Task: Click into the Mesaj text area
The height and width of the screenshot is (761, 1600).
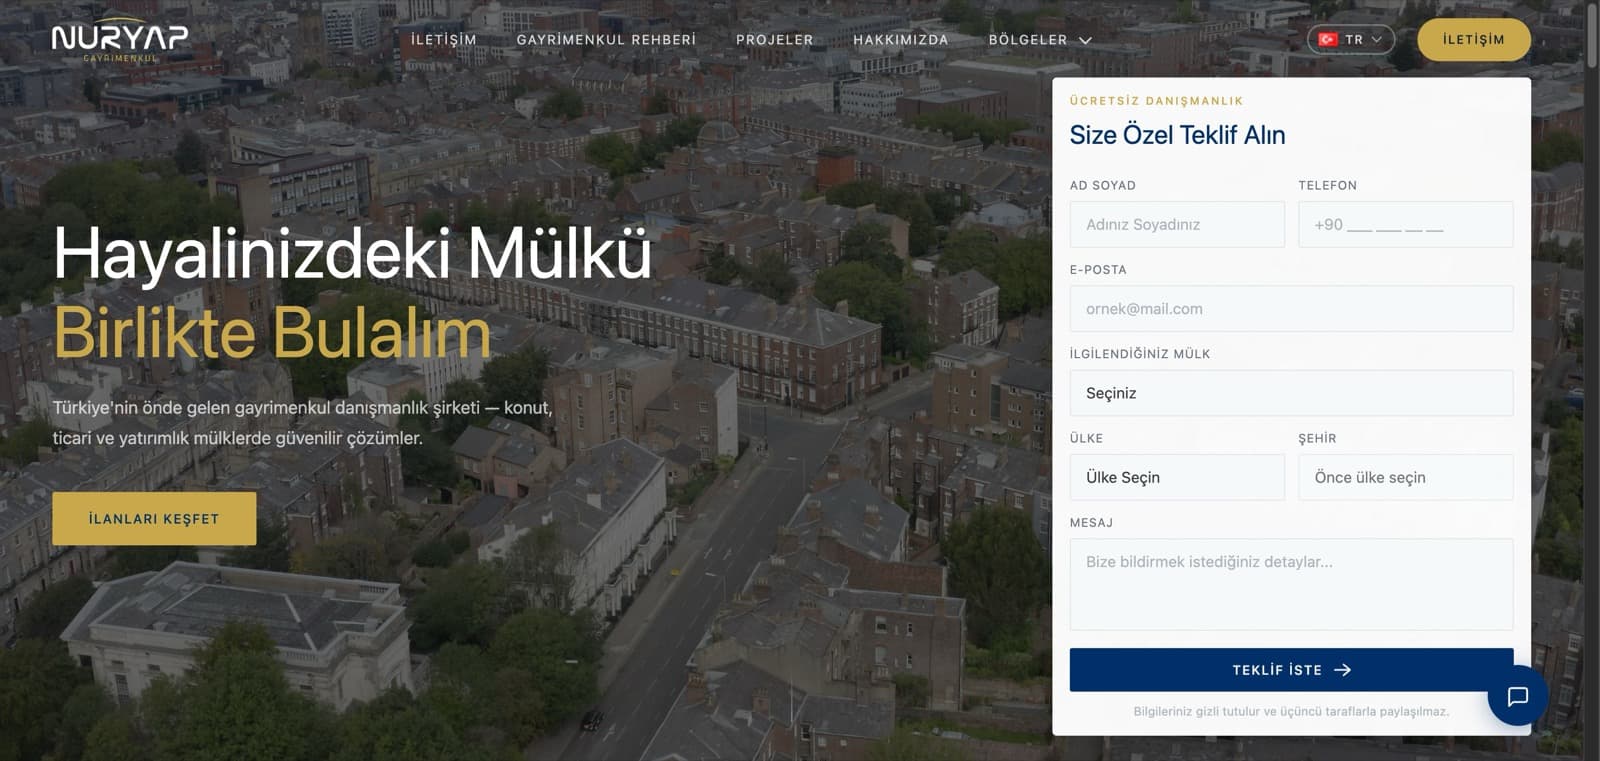Action: [x=1291, y=585]
